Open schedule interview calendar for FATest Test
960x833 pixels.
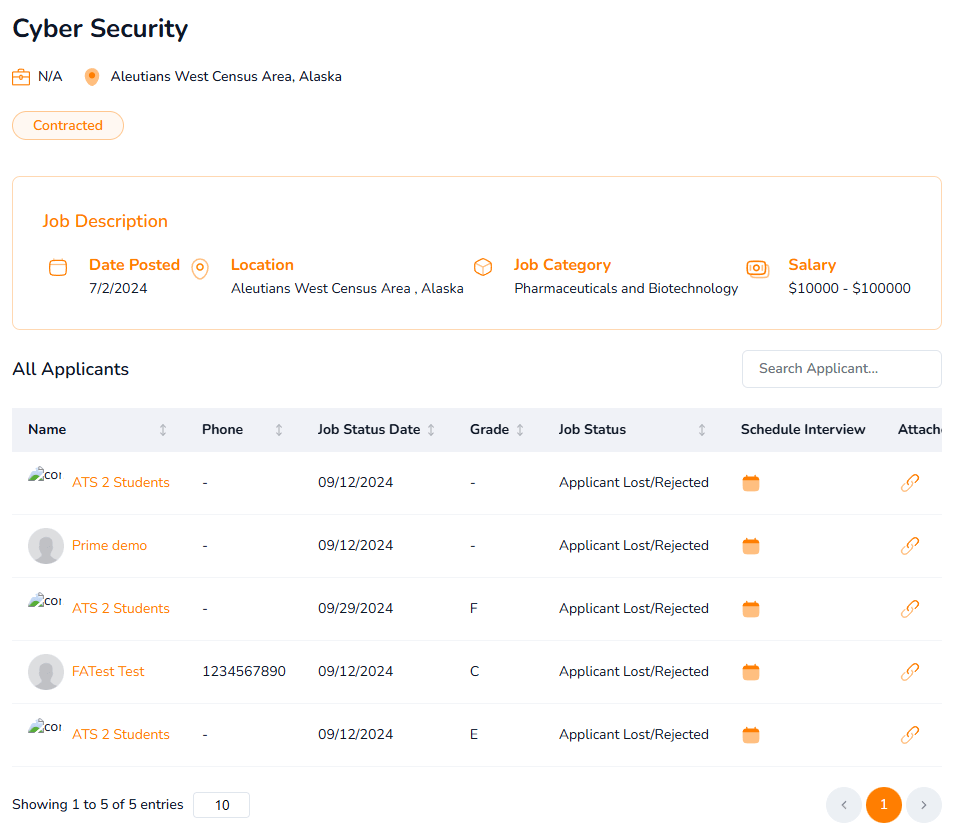(751, 671)
